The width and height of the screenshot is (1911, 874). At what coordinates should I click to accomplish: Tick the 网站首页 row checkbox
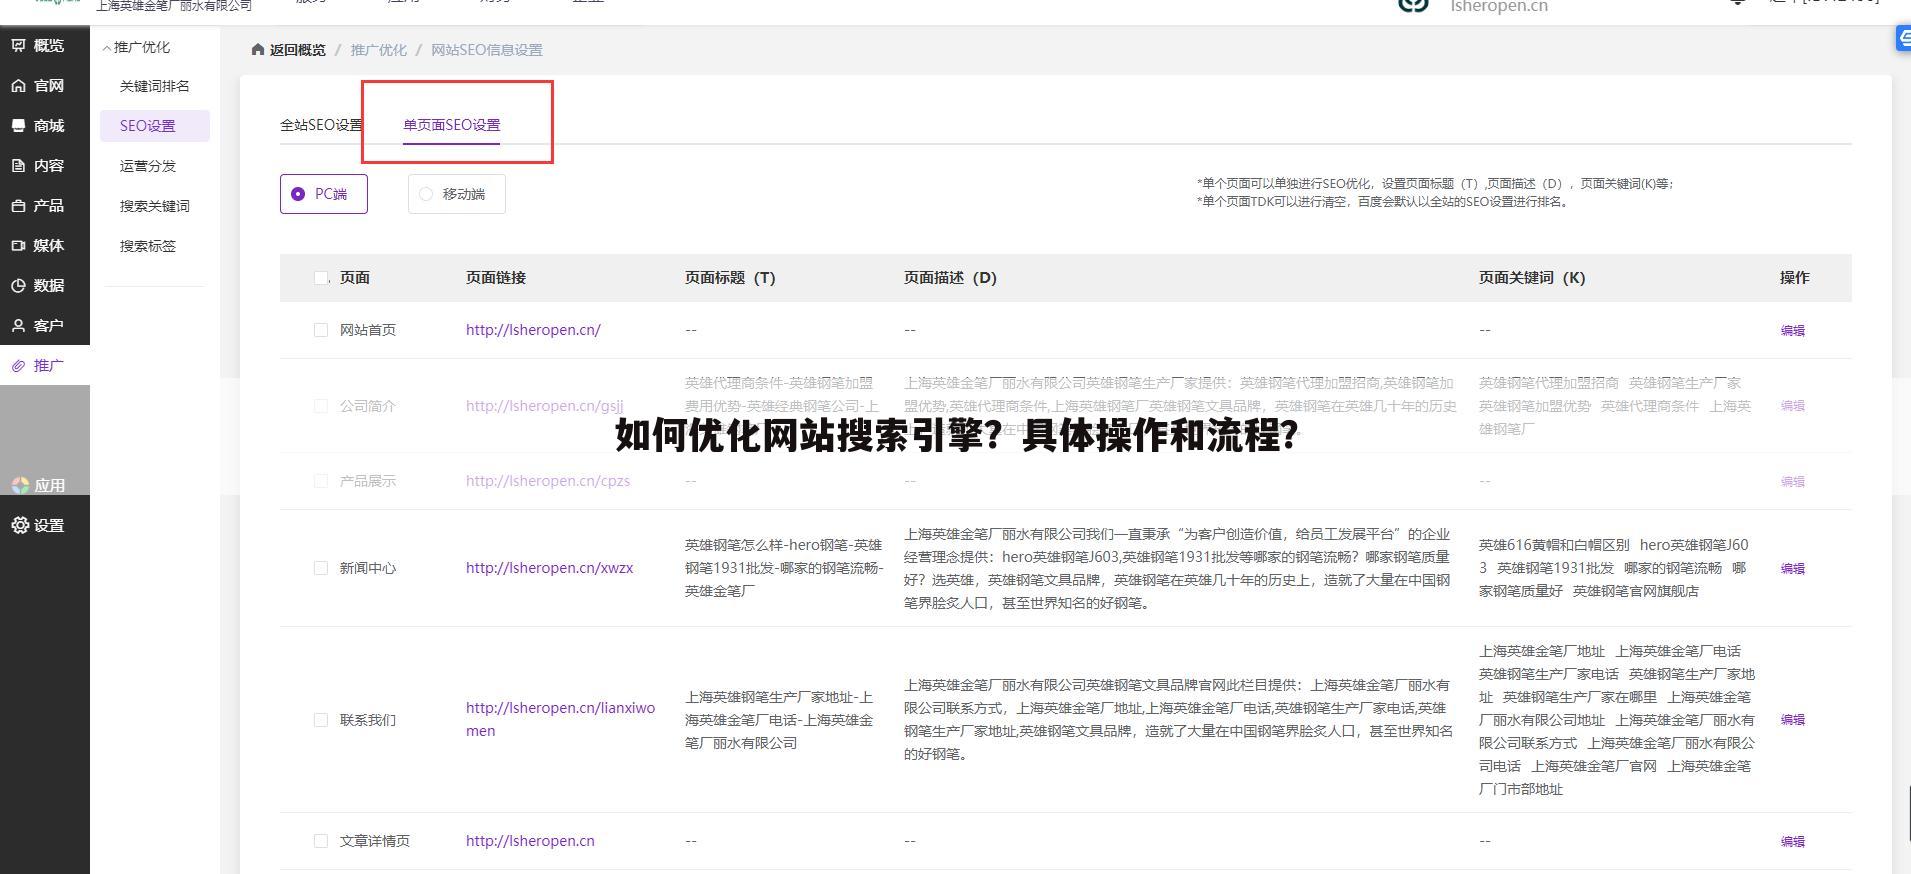(321, 330)
